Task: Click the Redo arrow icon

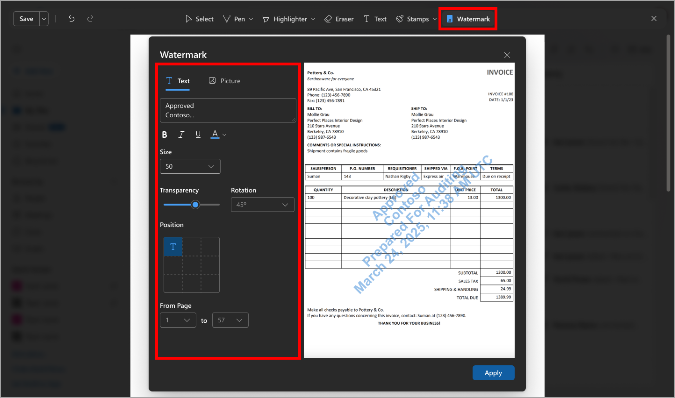Action: click(x=90, y=19)
